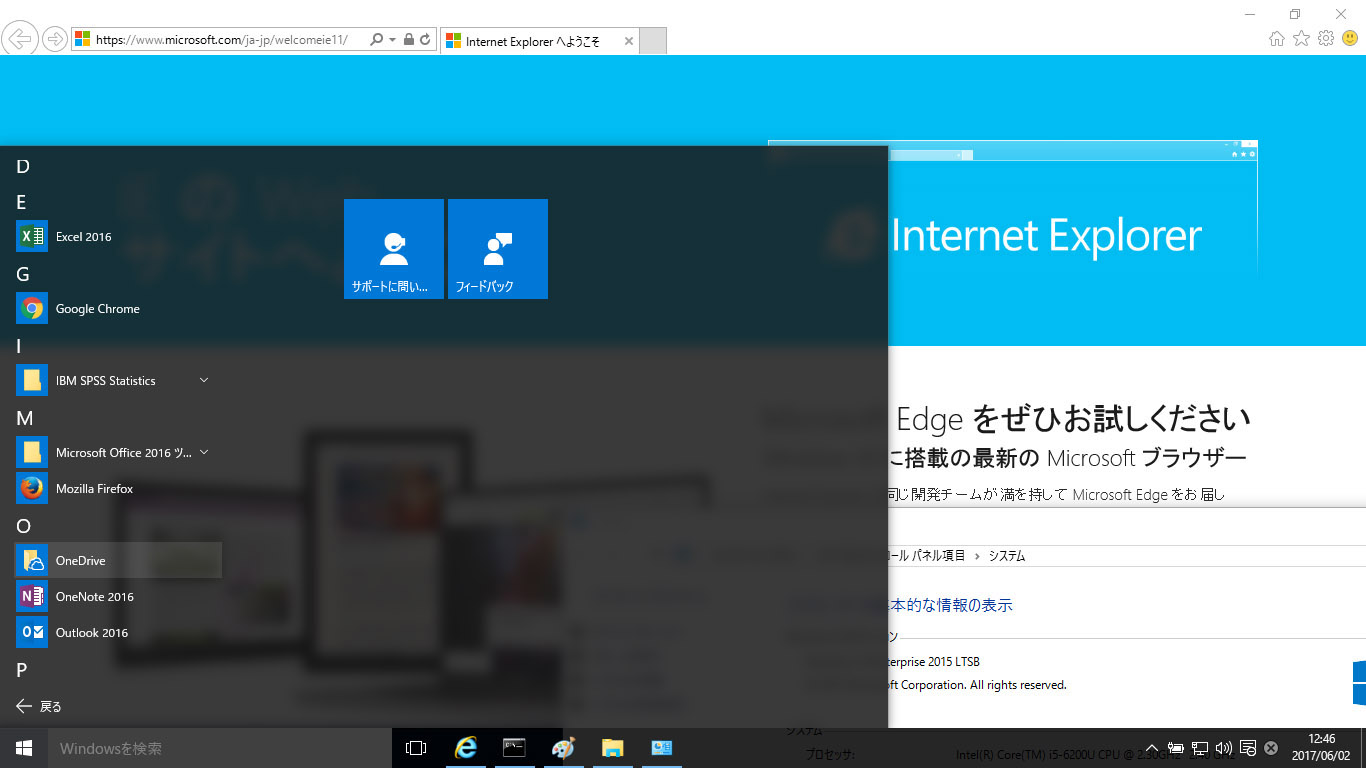The image size is (1366, 768).
Task: Click the IE address bar URL
Action: click(x=220, y=40)
